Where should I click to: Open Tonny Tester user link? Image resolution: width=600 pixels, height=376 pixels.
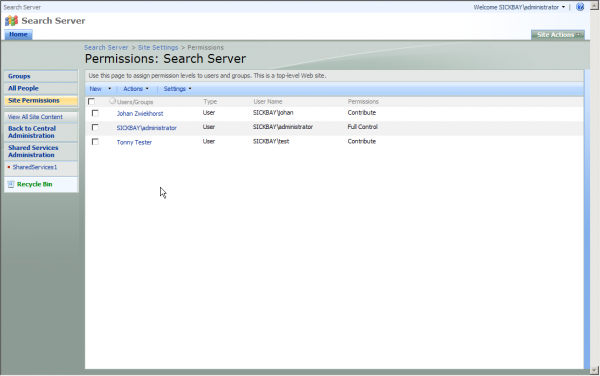[x=134, y=142]
